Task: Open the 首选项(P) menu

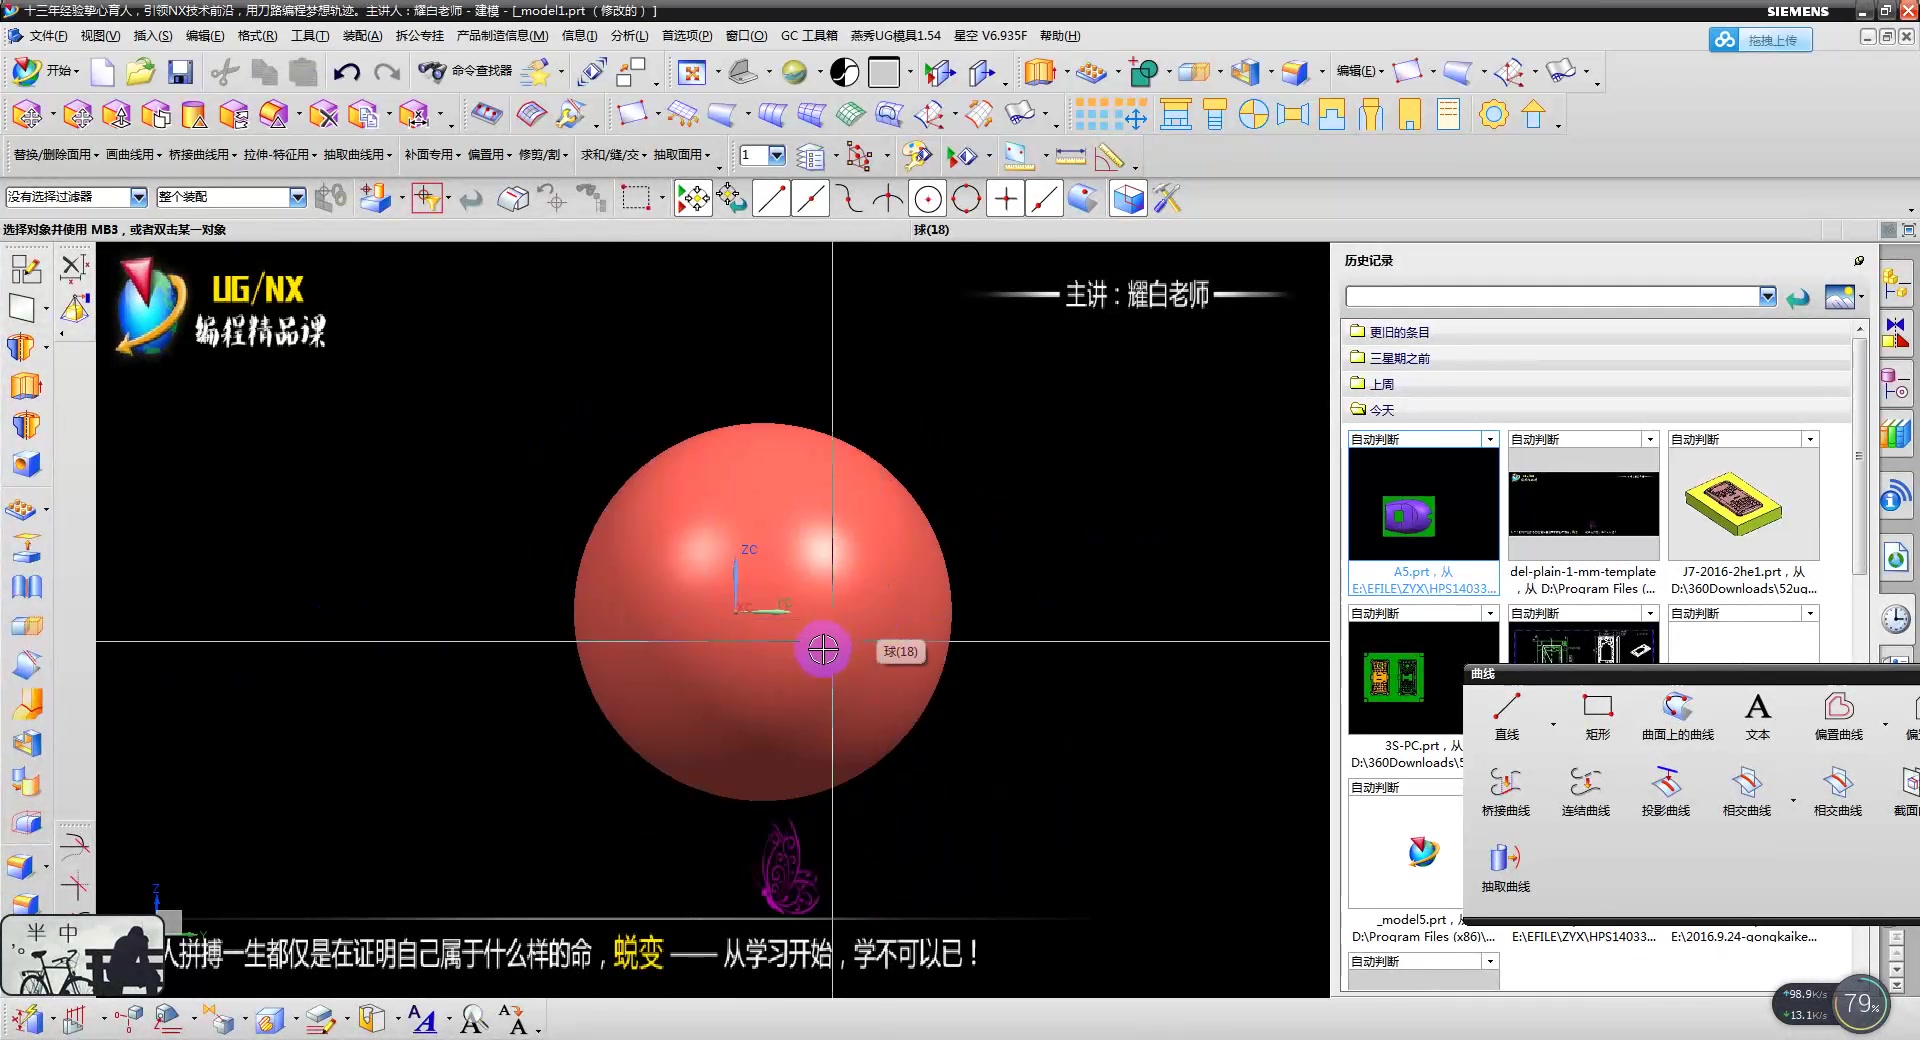Action: pyautogui.click(x=687, y=36)
